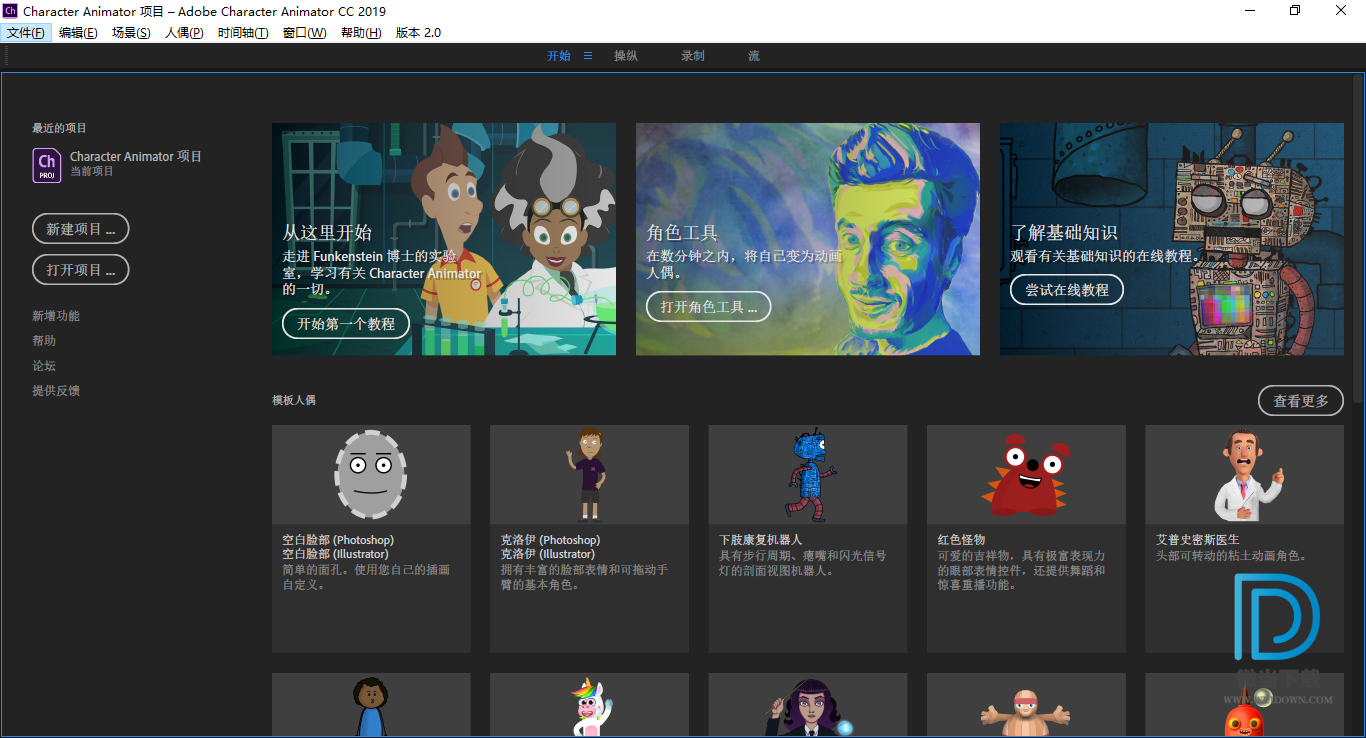Click 开始第一个教程 button
The height and width of the screenshot is (738, 1366).
coord(346,324)
